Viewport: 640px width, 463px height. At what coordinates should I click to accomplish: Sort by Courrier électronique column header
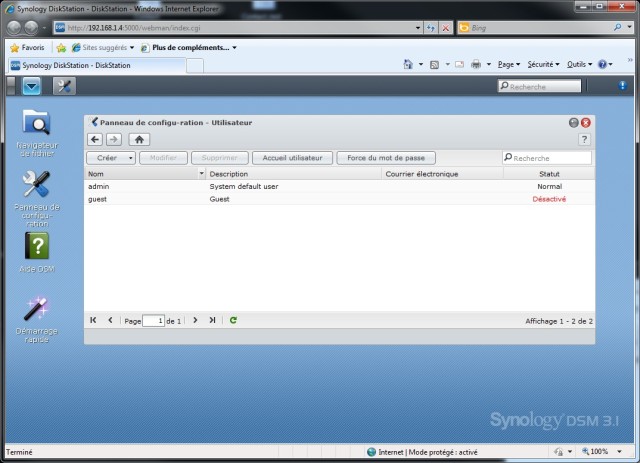click(x=442, y=174)
